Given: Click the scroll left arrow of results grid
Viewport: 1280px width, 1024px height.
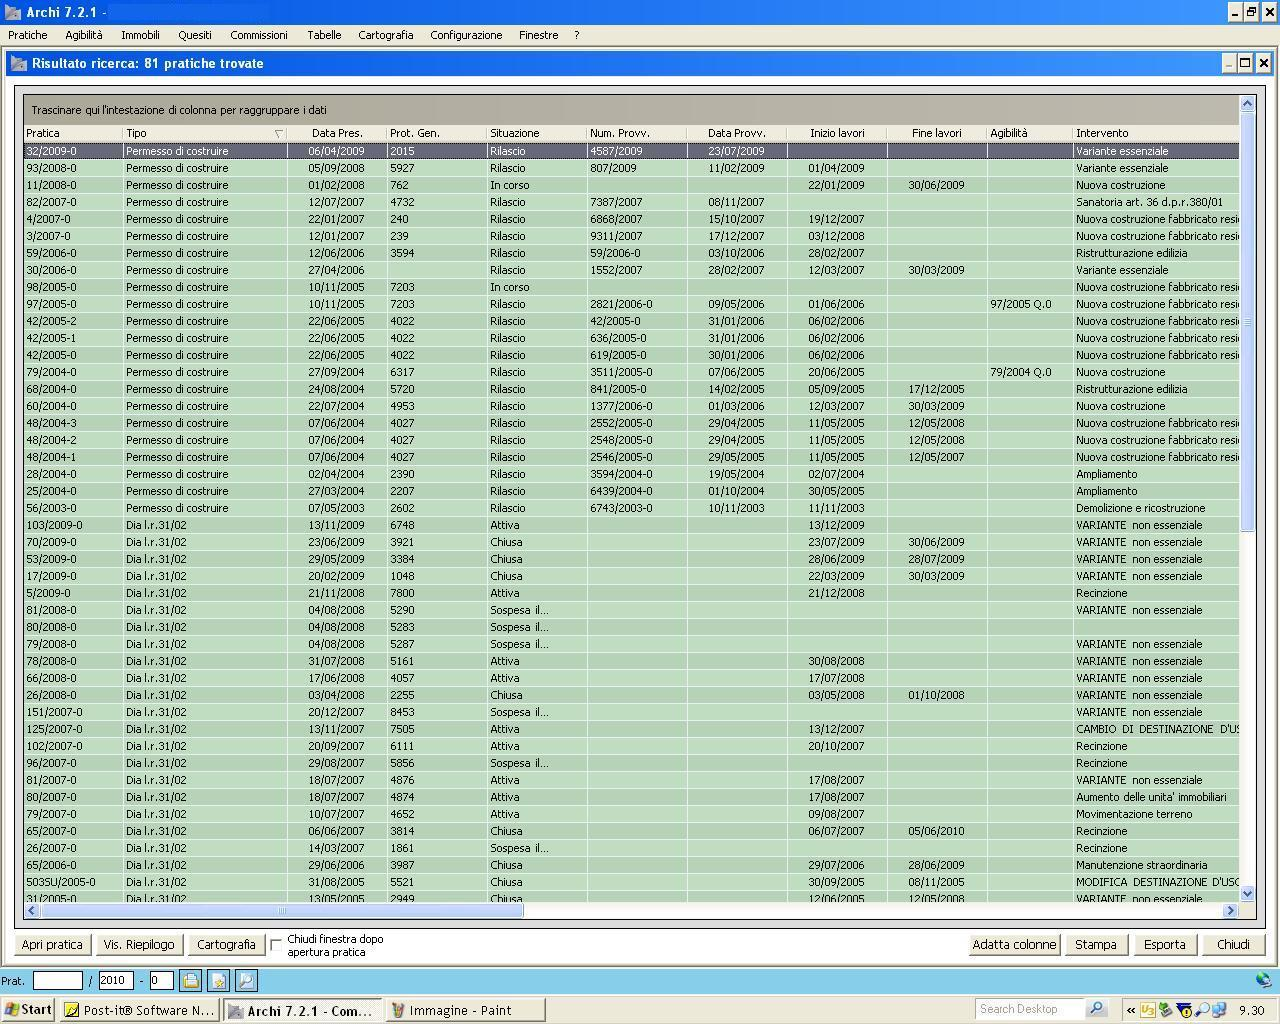Looking at the screenshot, I should [x=32, y=910].
